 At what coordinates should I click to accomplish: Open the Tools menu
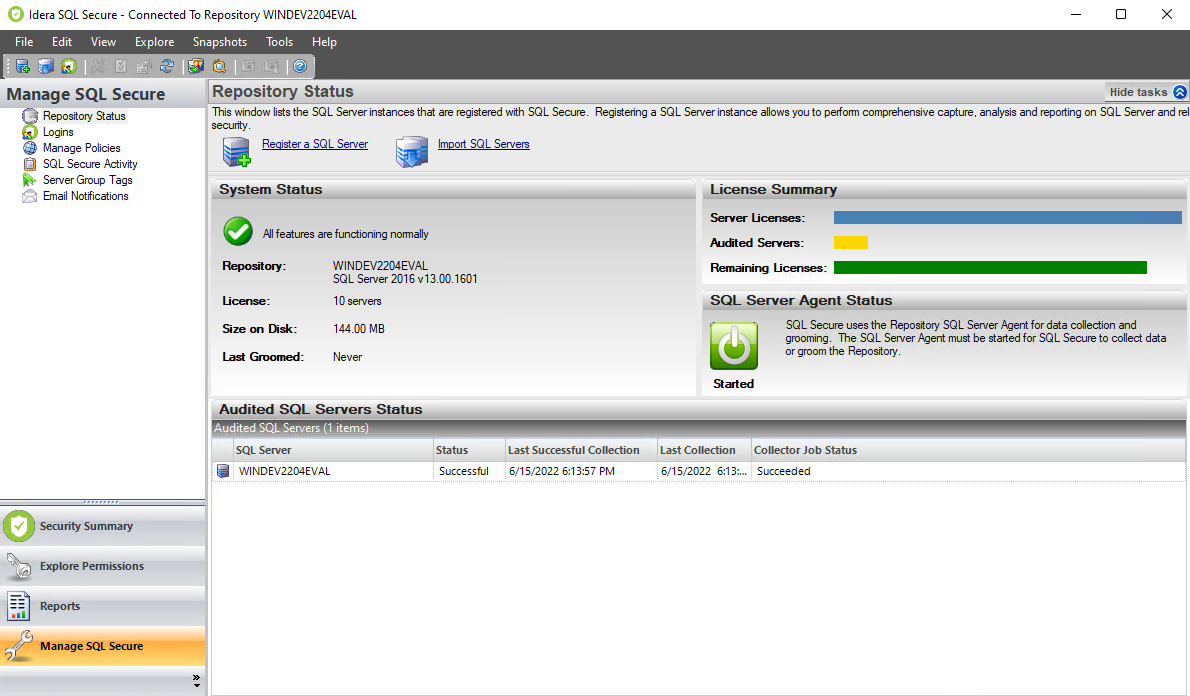coord(279,42)
